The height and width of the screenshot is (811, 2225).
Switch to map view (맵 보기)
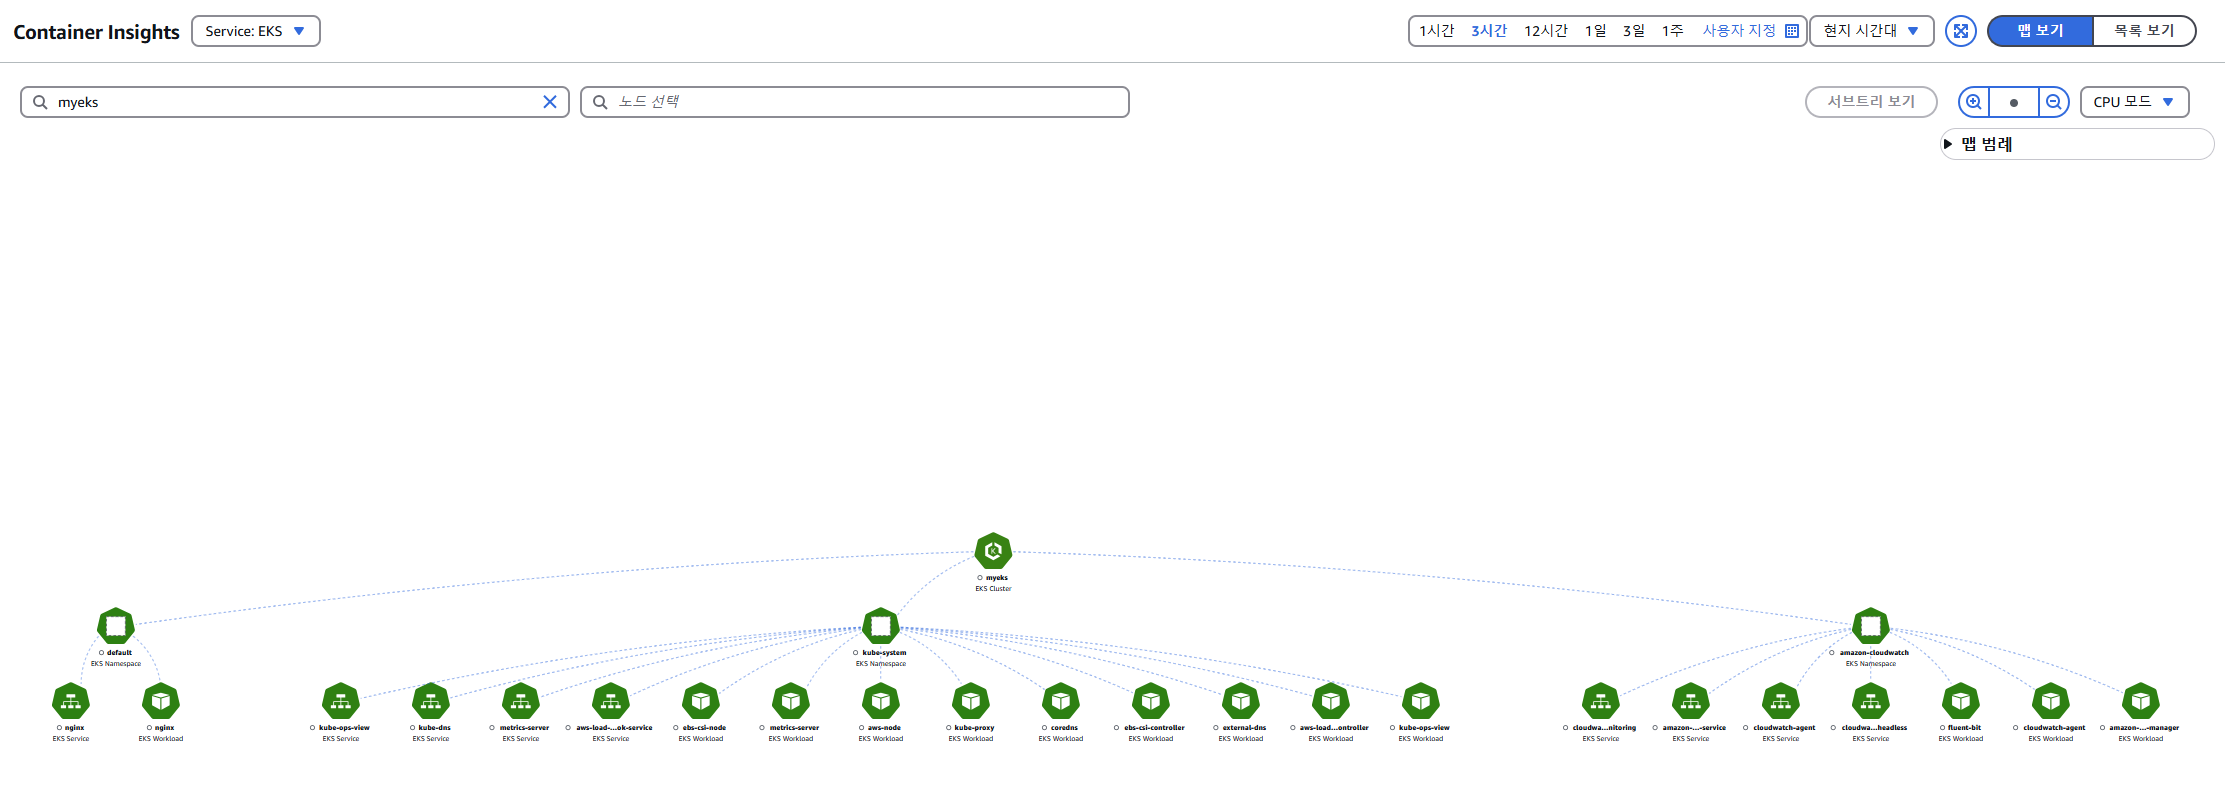tap(2040, 31)
